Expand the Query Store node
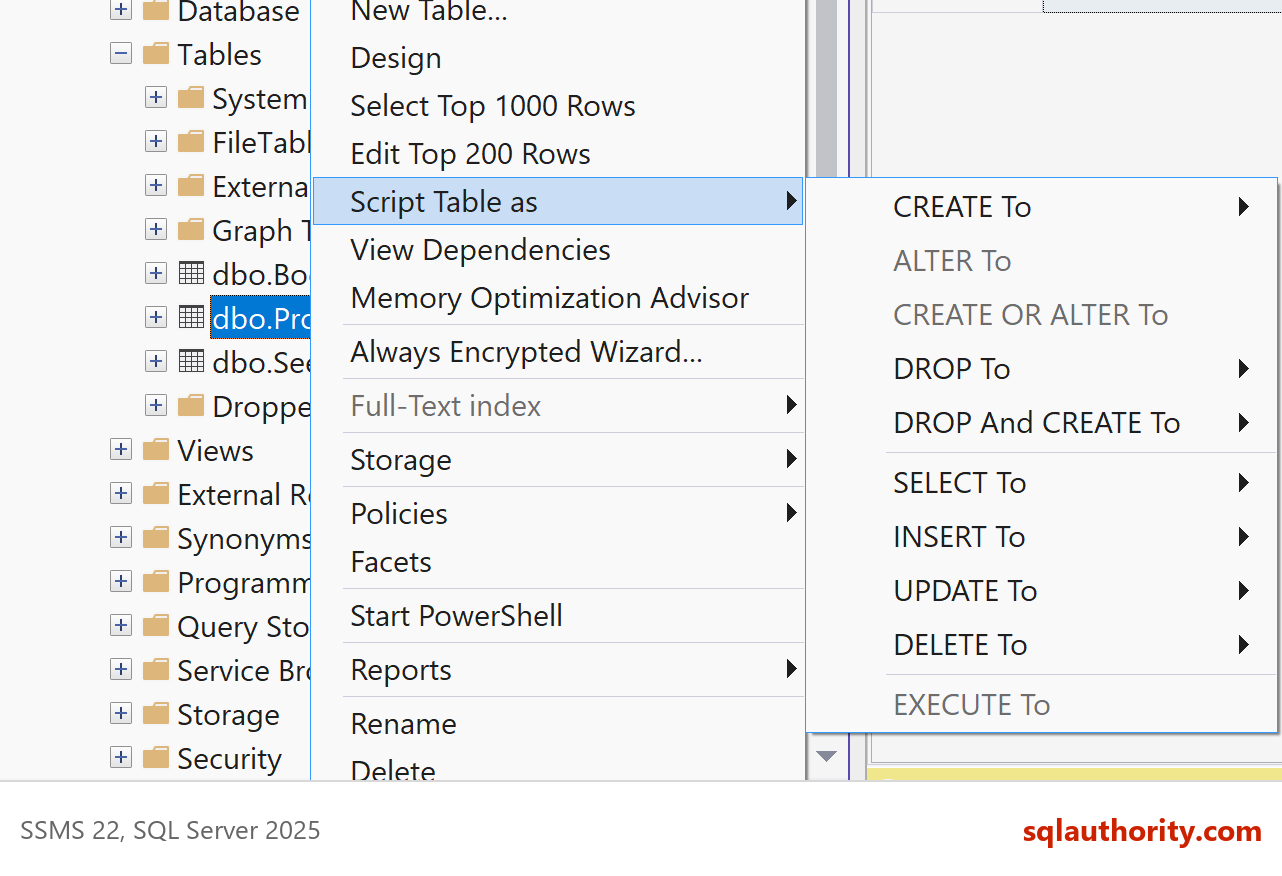1282x876 pixels. coord(121,626)
